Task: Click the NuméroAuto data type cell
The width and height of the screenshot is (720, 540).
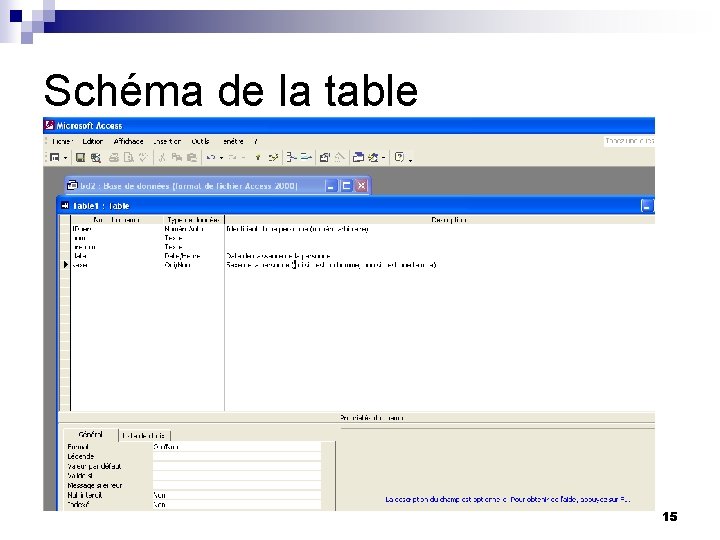Action: 193,229
